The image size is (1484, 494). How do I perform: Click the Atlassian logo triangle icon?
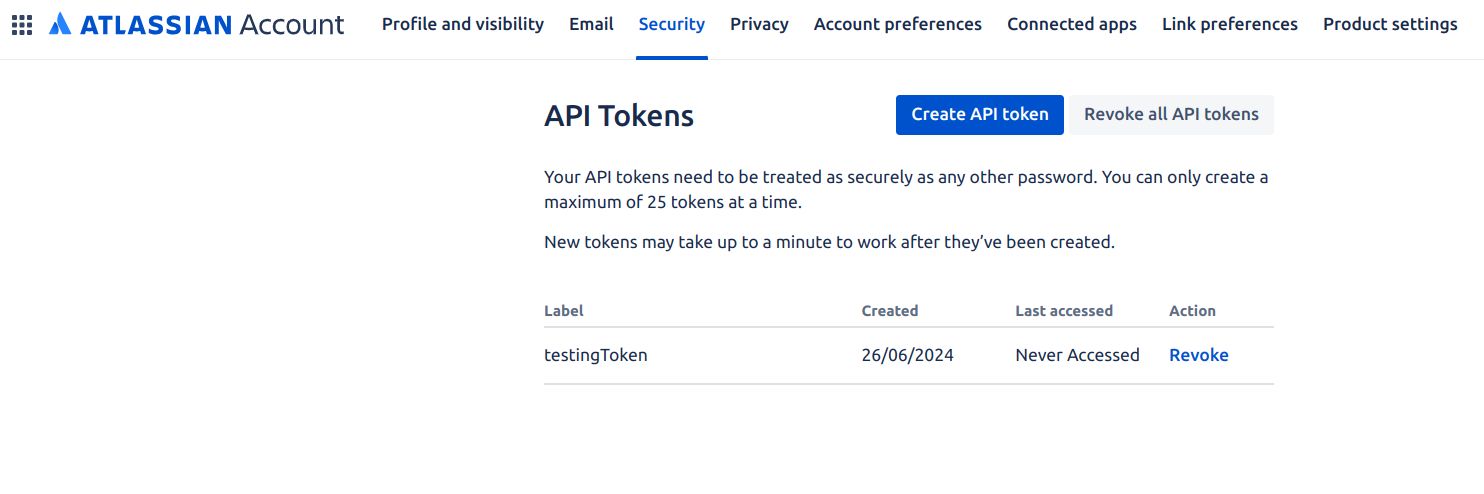[60, 25]
